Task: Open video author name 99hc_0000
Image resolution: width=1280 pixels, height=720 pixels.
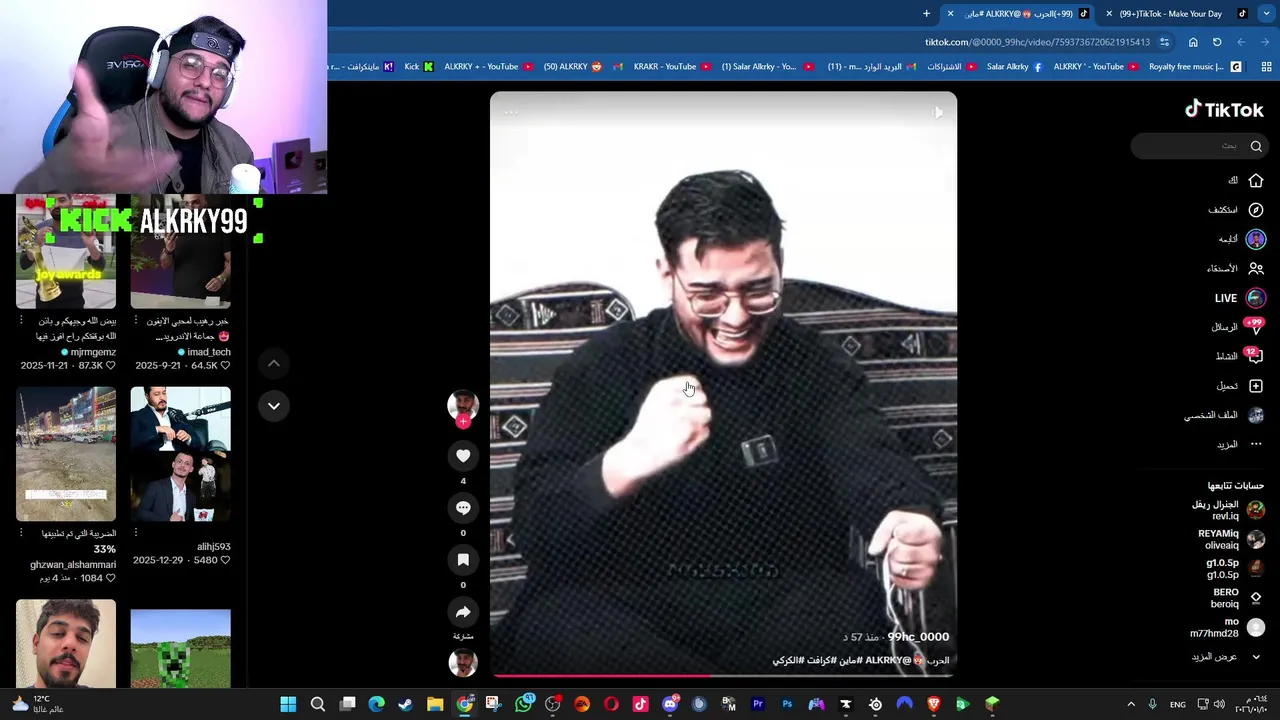Action: [x=918, y=637]
